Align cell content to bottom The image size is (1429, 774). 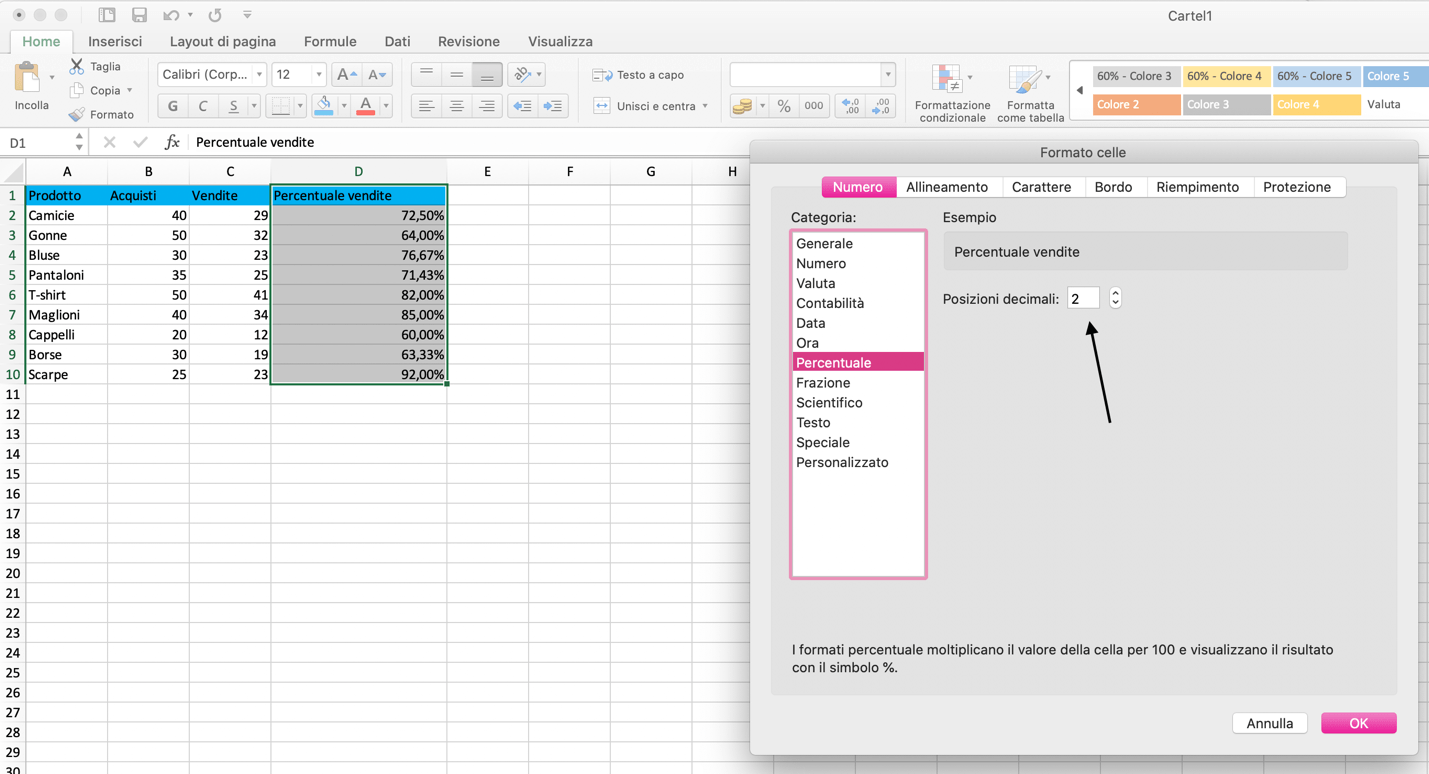[x=486, y=75]
